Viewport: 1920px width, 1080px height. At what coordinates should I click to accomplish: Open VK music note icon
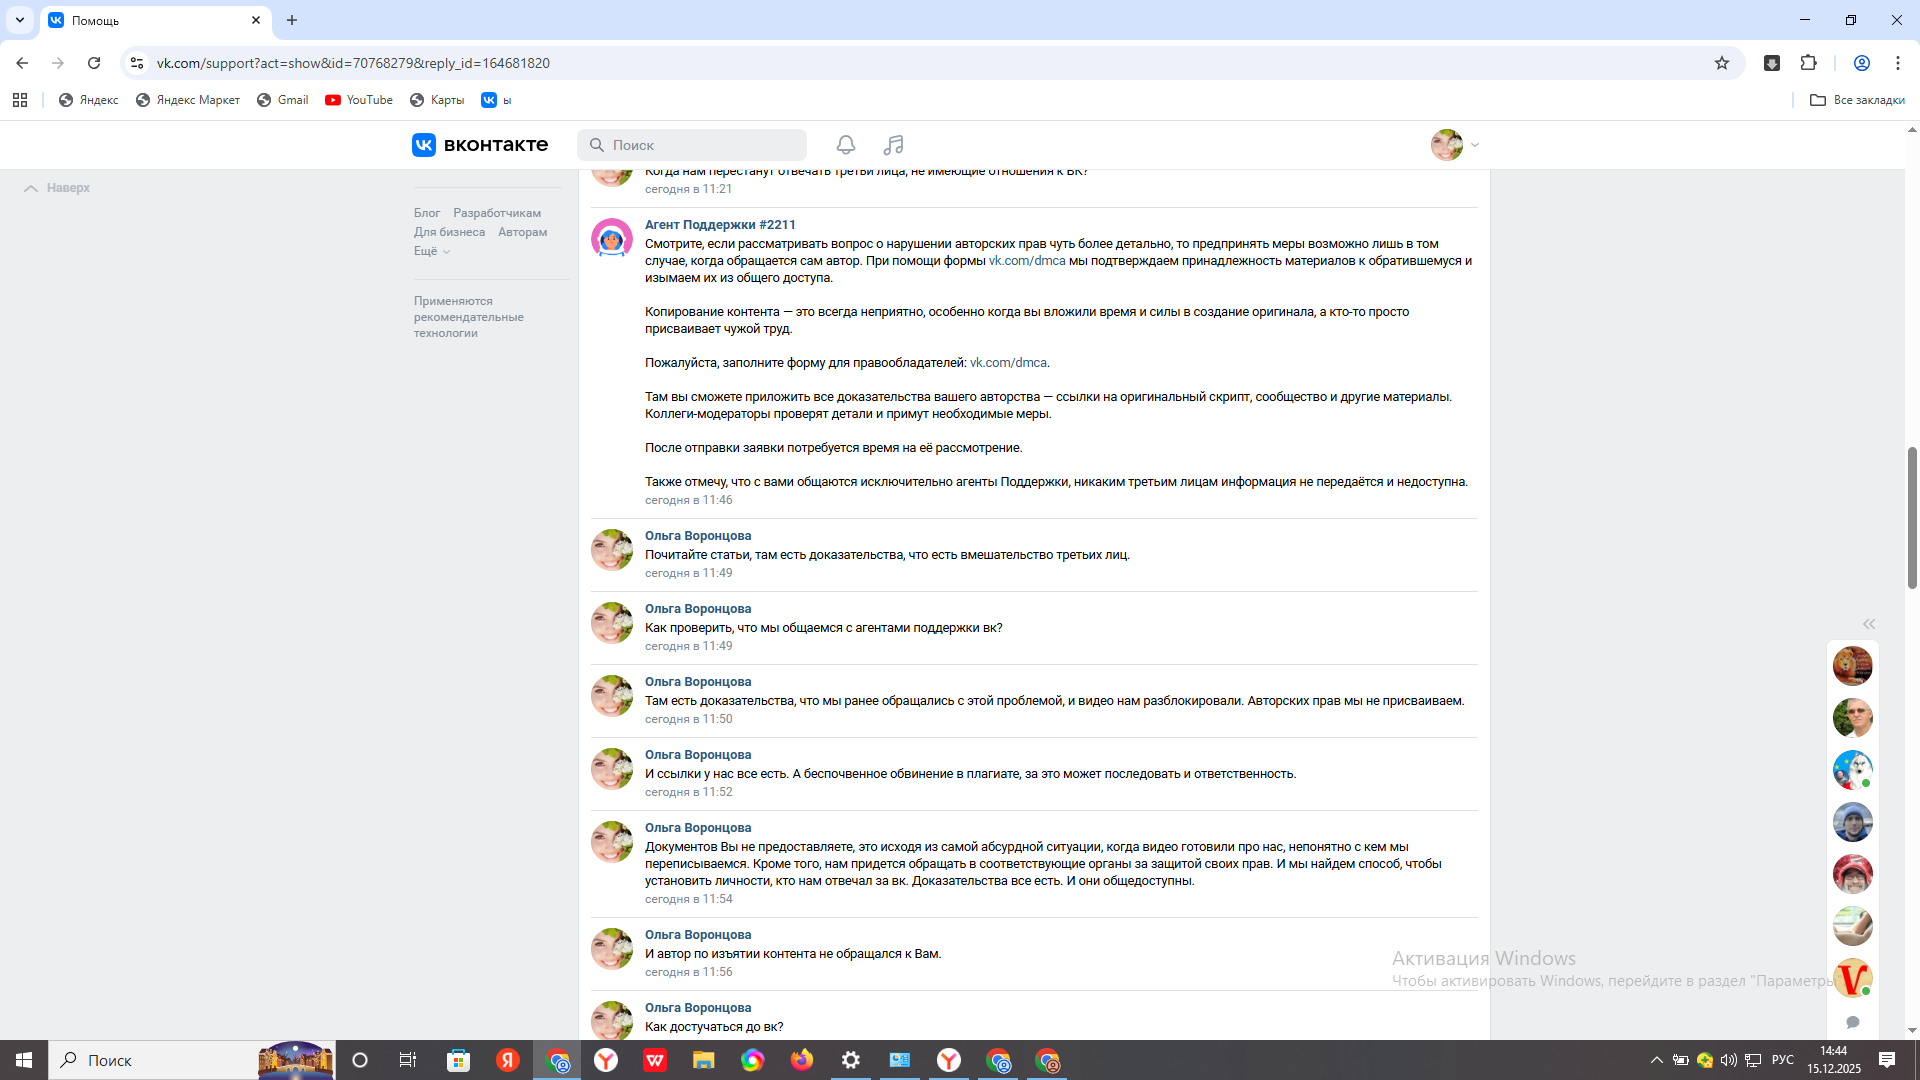point(893,145)
